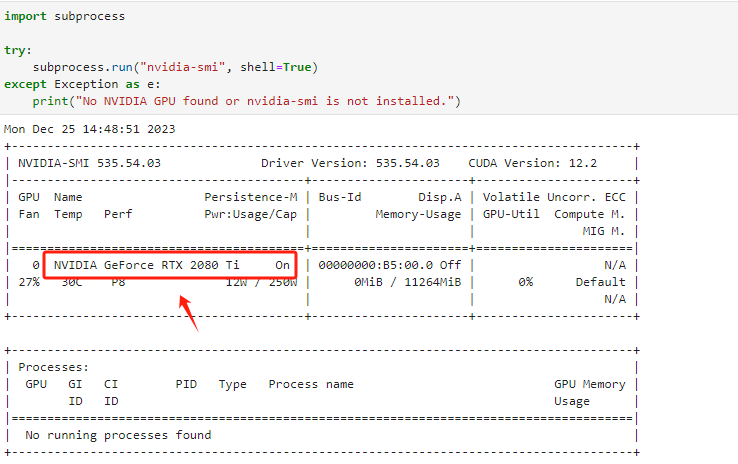Click the 'GPU-Util' header
The image size is (738, 464).
[x=511, y=214]
